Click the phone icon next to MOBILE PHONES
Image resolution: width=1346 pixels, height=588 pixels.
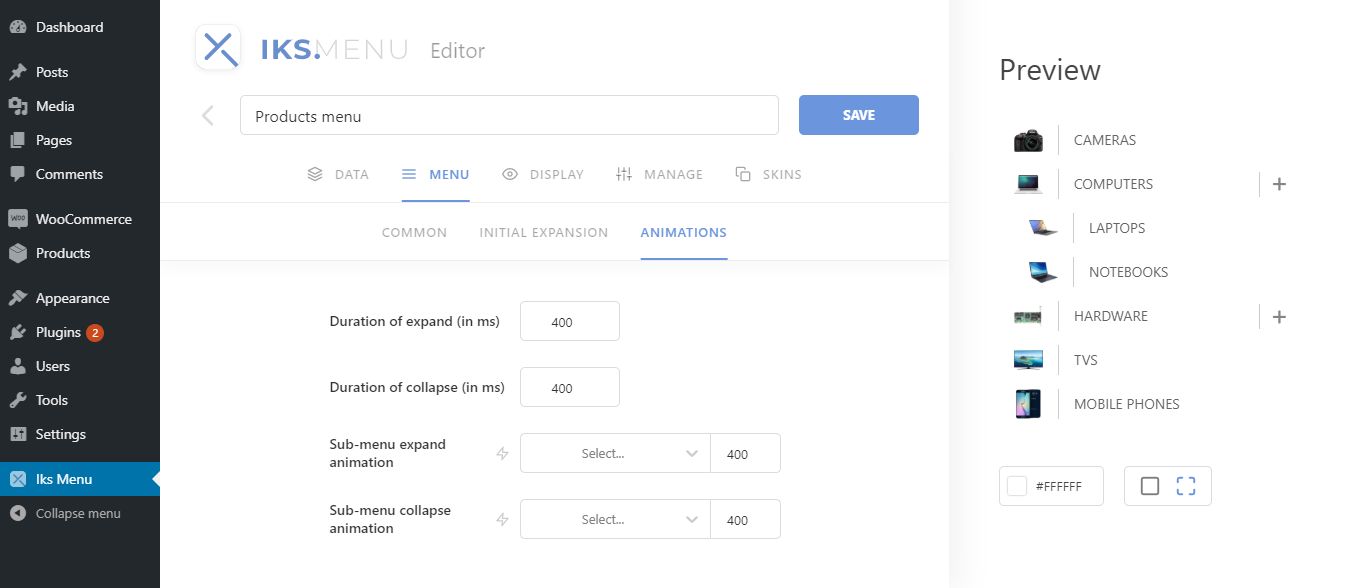(1029, 403)
